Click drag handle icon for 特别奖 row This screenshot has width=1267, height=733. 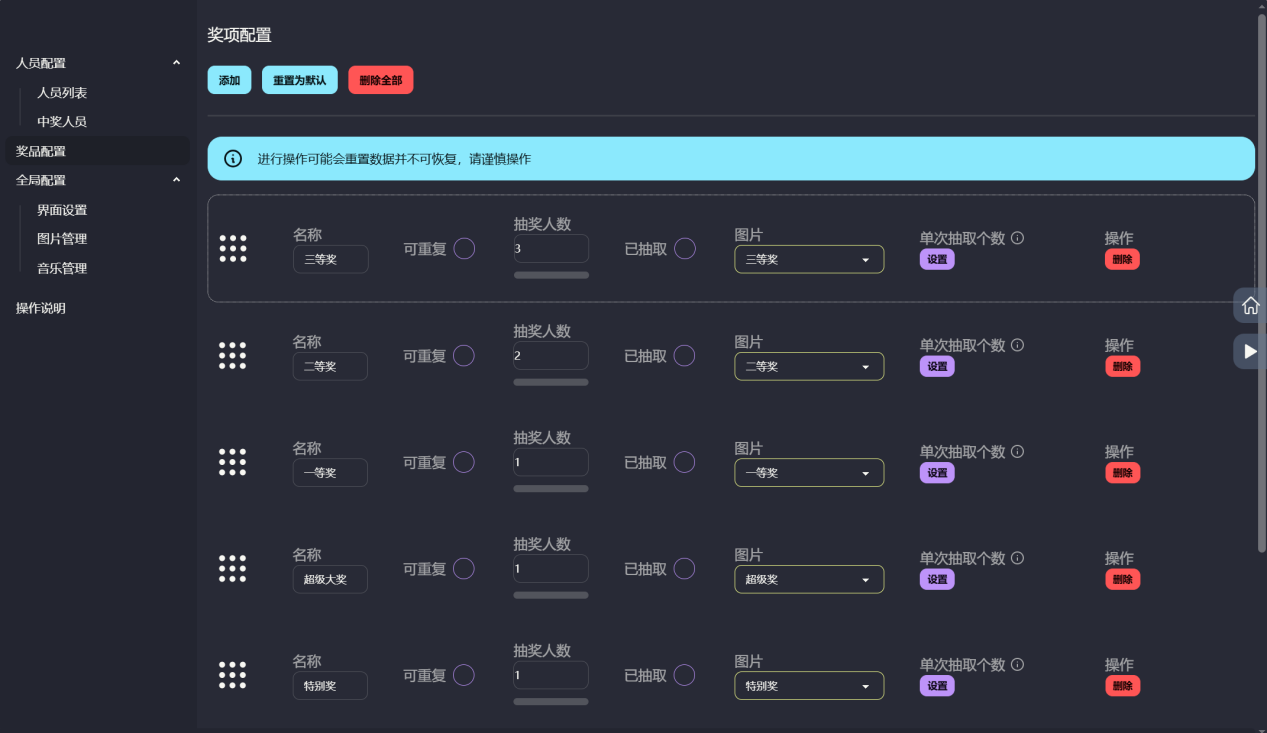coord(233,675)
